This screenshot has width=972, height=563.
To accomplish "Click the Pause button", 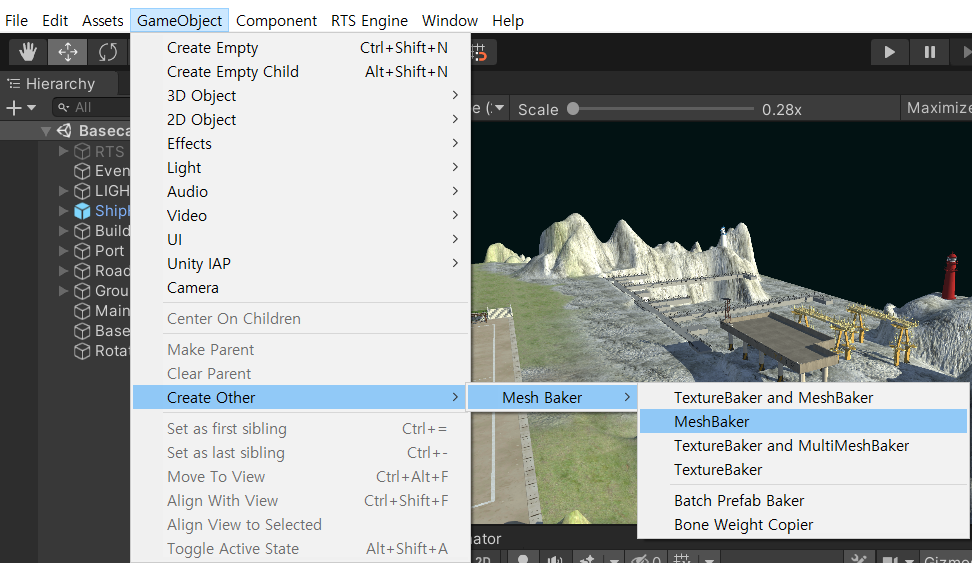I will pos(929,52).
